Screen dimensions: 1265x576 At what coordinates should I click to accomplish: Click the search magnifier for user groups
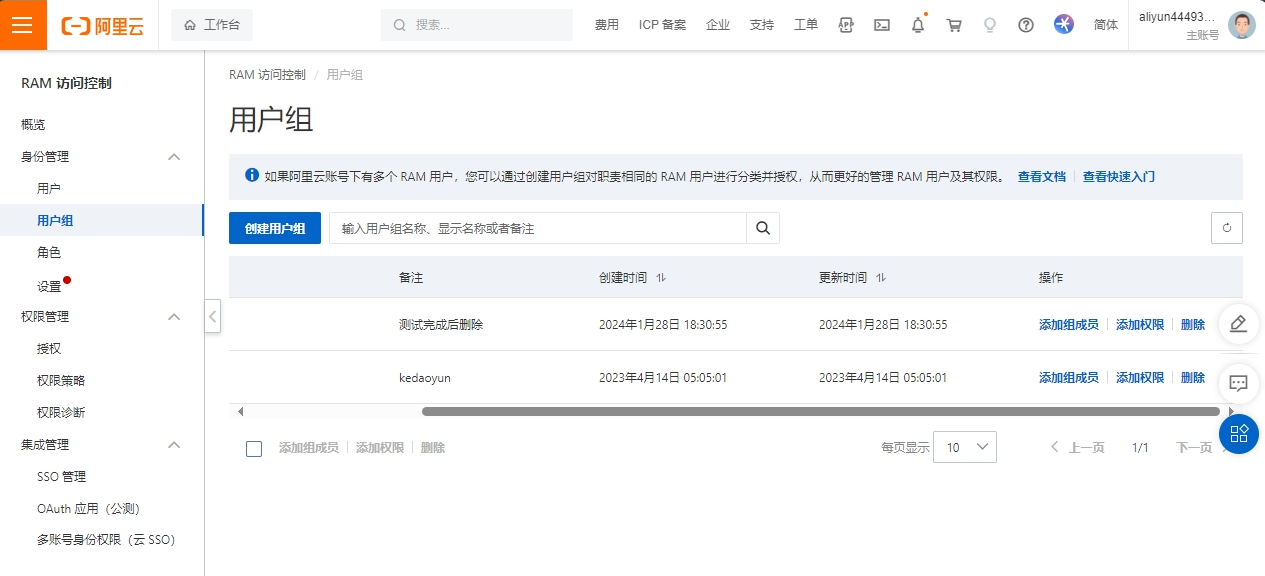pyautogui.click(x=763, y=228)
